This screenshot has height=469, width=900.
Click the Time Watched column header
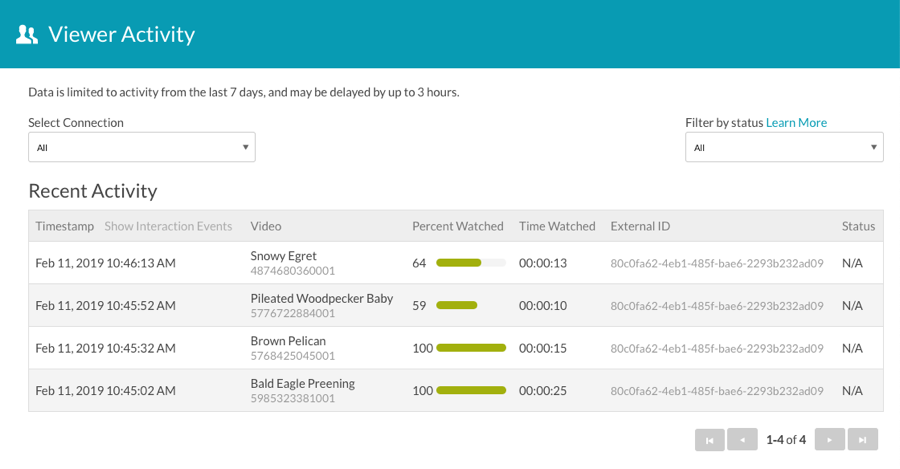point(557,226)
